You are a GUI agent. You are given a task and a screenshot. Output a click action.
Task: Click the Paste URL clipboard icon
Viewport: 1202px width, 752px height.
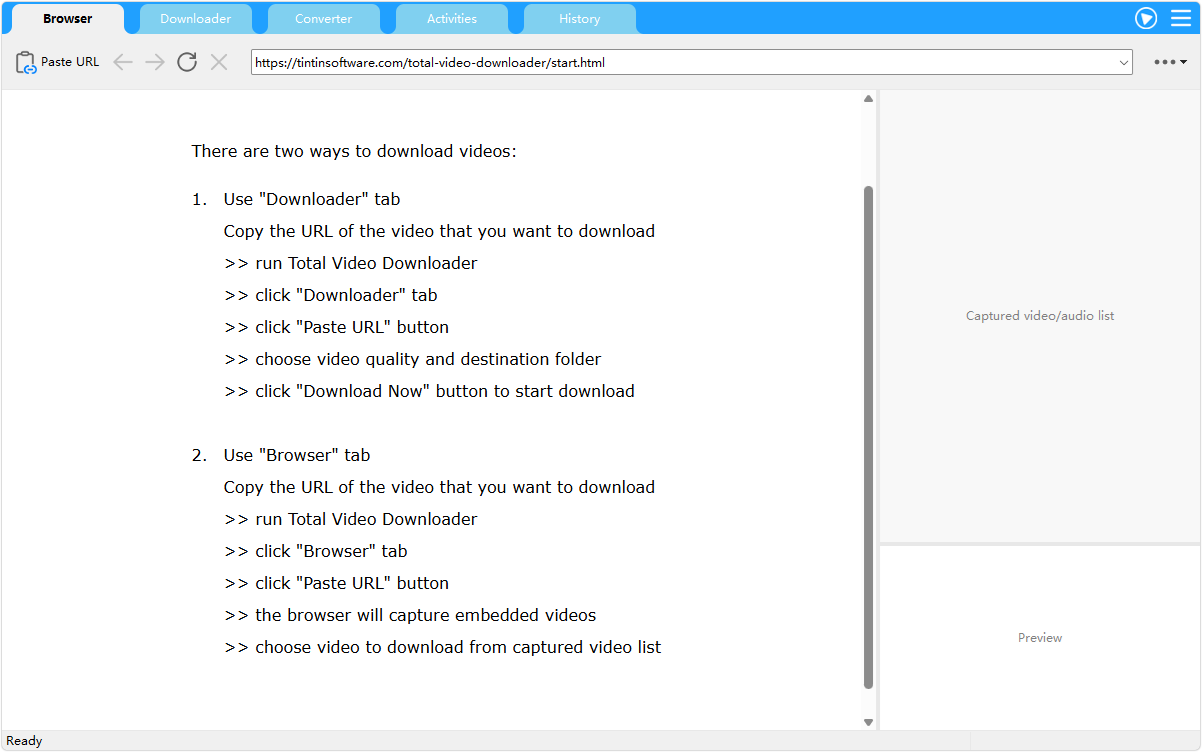point(26,62)
